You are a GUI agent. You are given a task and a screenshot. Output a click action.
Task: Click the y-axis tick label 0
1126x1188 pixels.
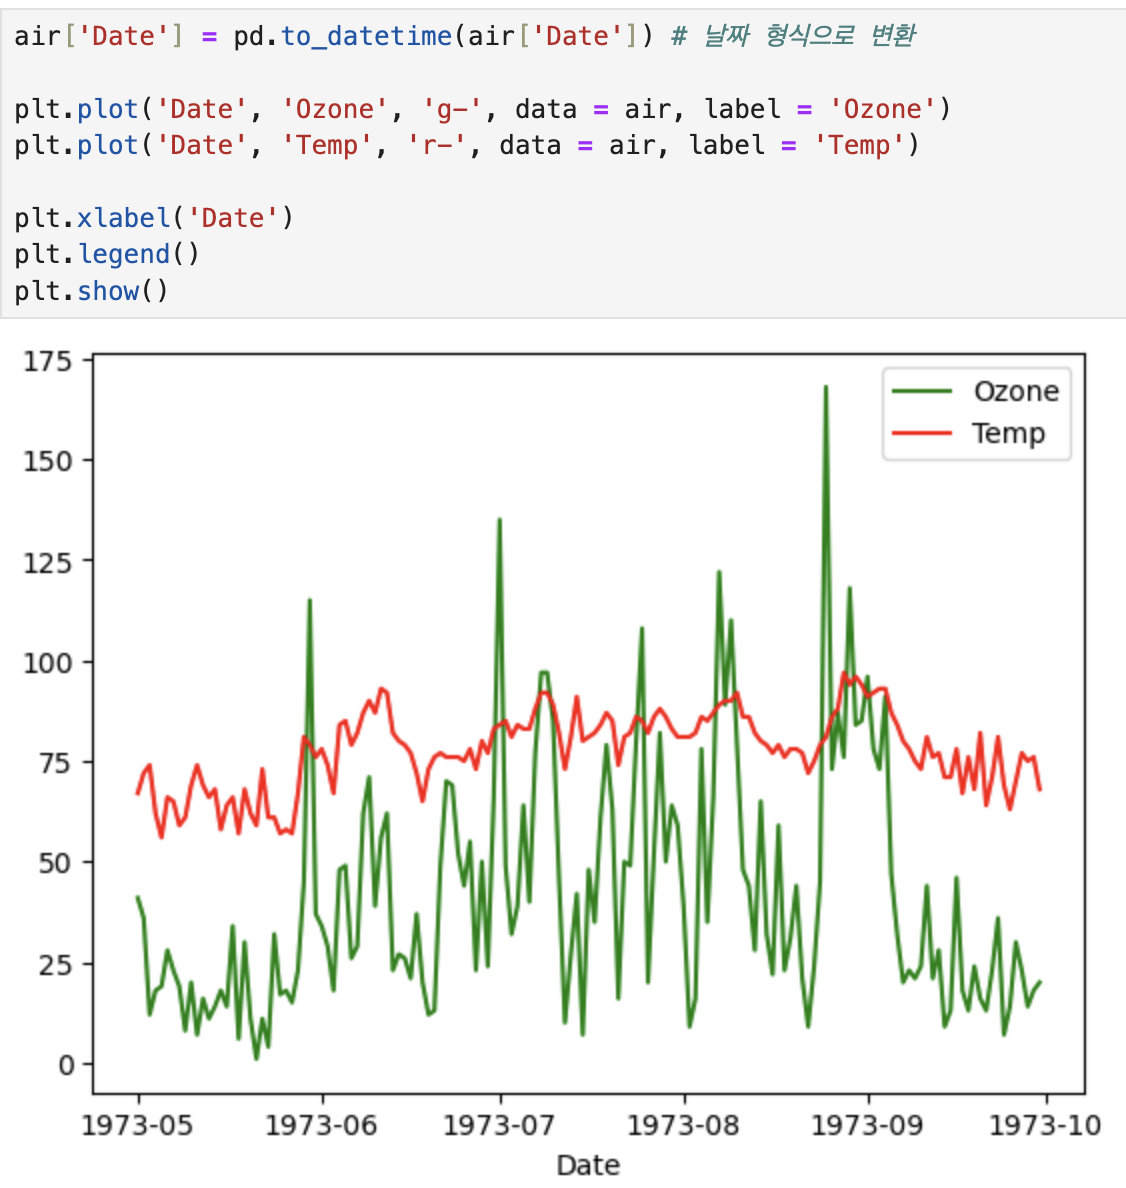tap(66, 1065)
